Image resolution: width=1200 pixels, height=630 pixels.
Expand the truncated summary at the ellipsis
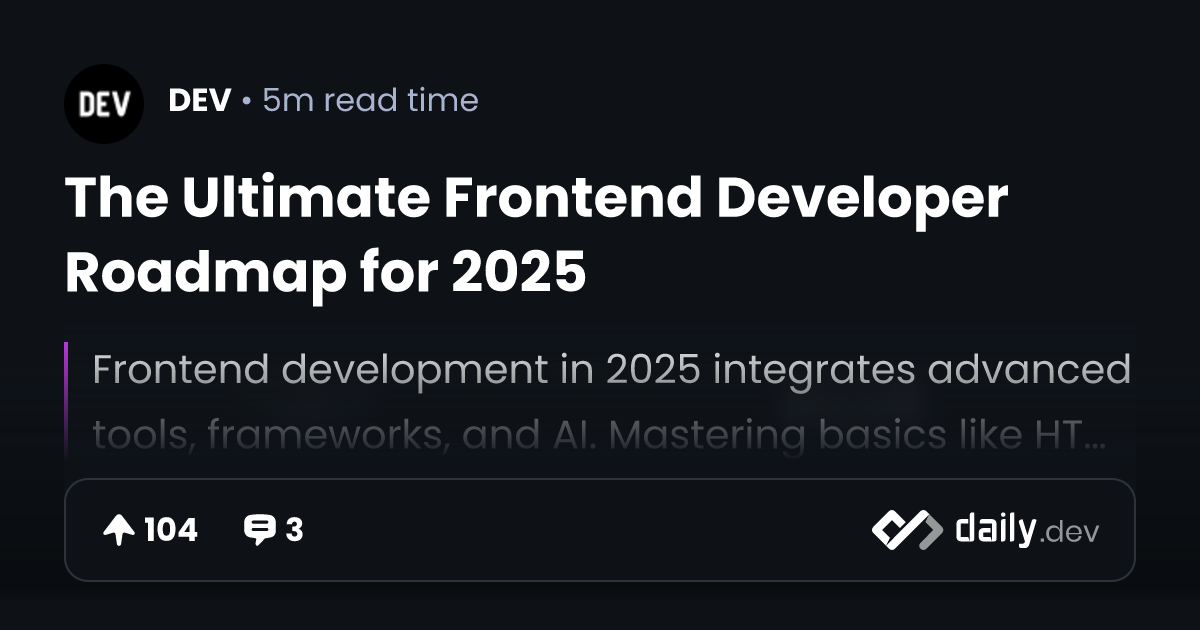tap(1094, 440)
